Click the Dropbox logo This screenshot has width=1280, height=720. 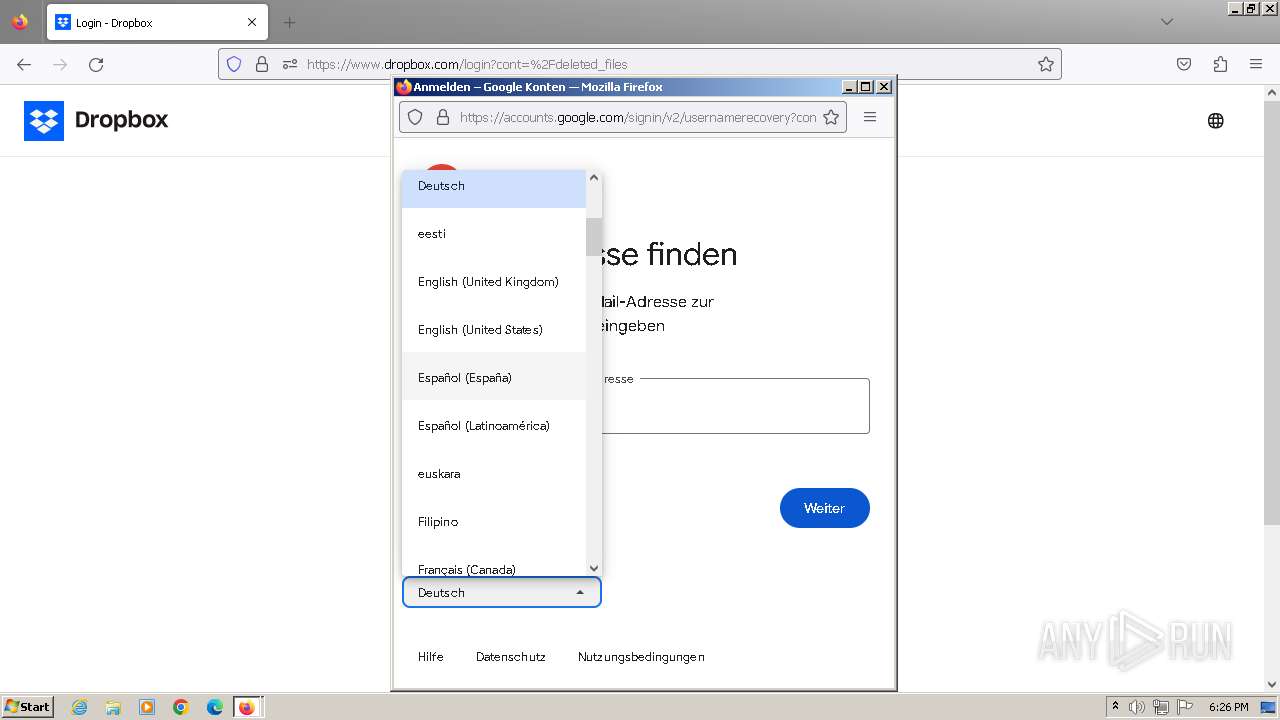click(96, 120)
